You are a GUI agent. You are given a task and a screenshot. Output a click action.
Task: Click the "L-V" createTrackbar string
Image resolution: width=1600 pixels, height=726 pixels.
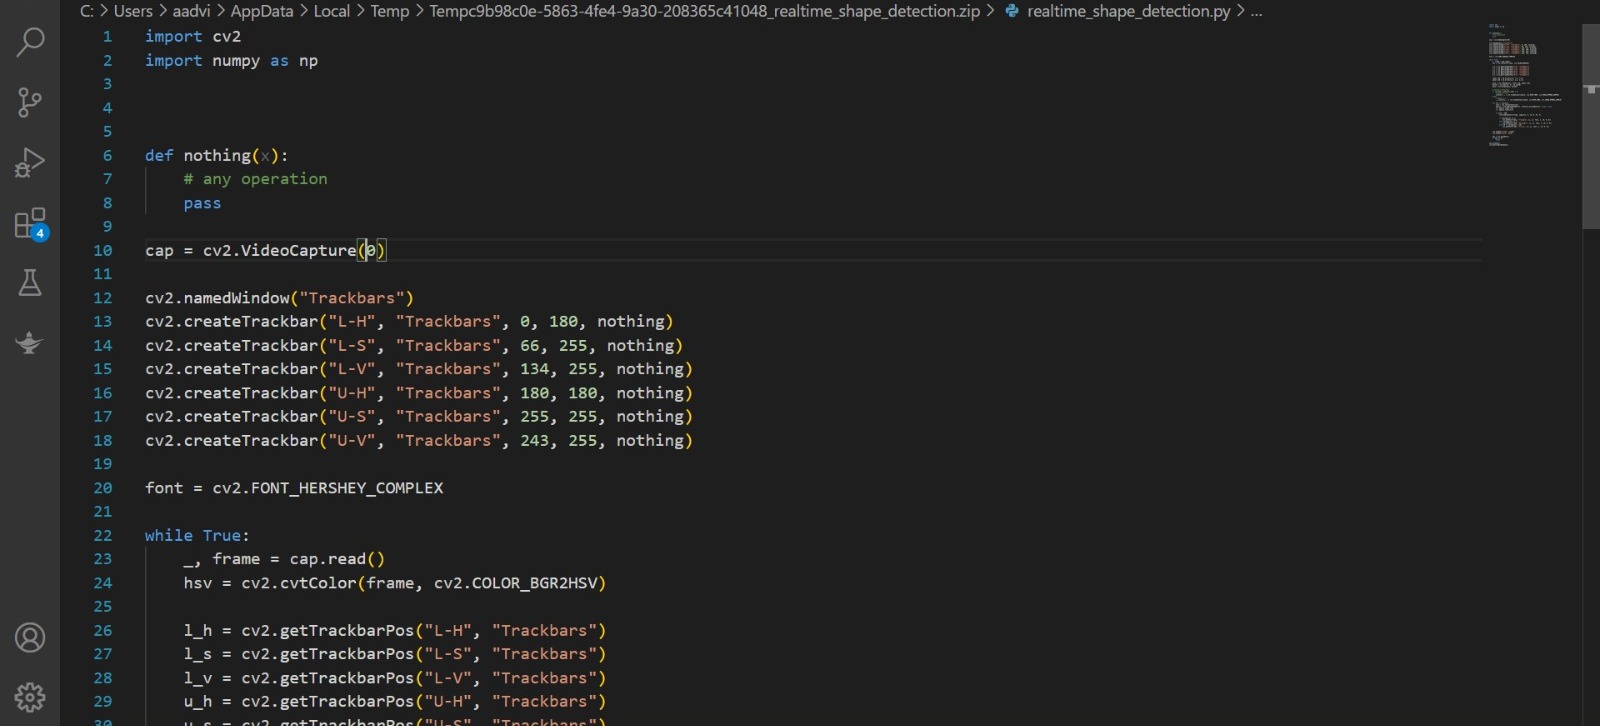[x=352, y=369]
